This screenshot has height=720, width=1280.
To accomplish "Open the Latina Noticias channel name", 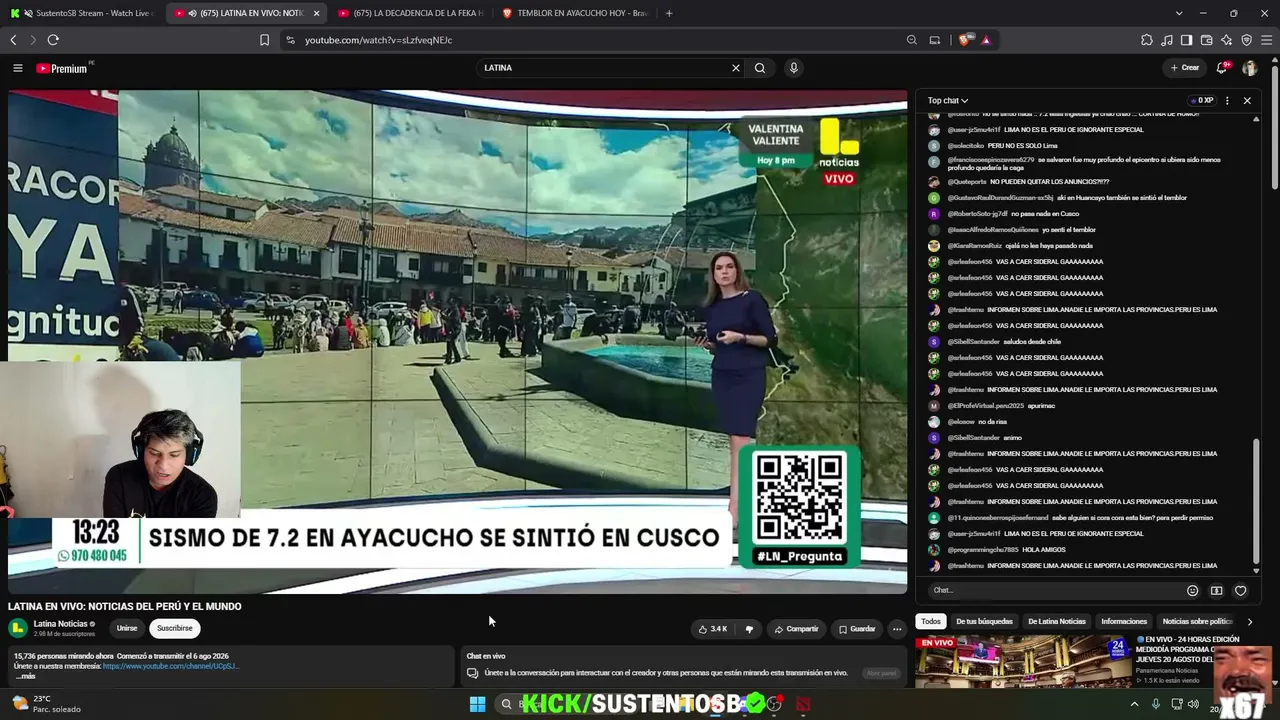I will (x=61, y=624).
